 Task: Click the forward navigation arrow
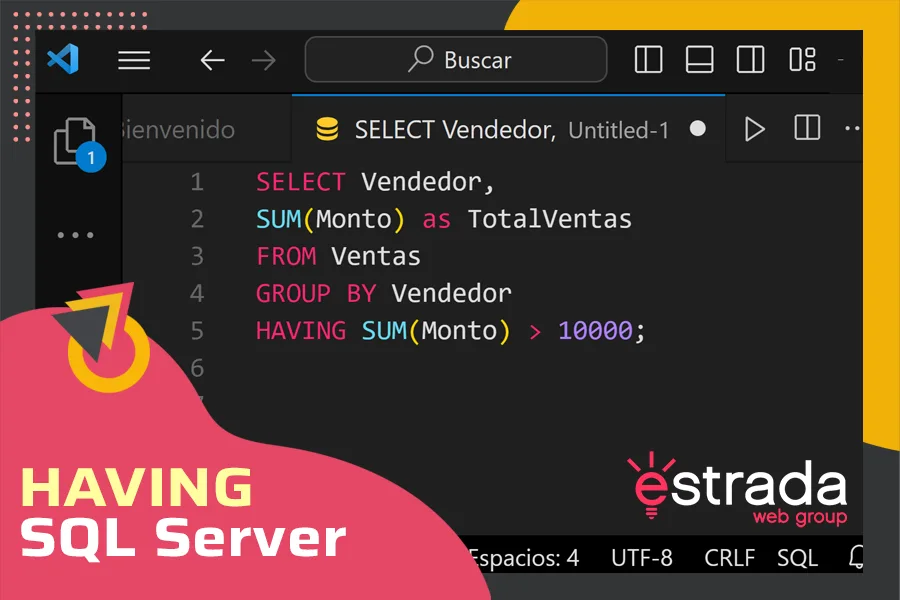point(263,60)
